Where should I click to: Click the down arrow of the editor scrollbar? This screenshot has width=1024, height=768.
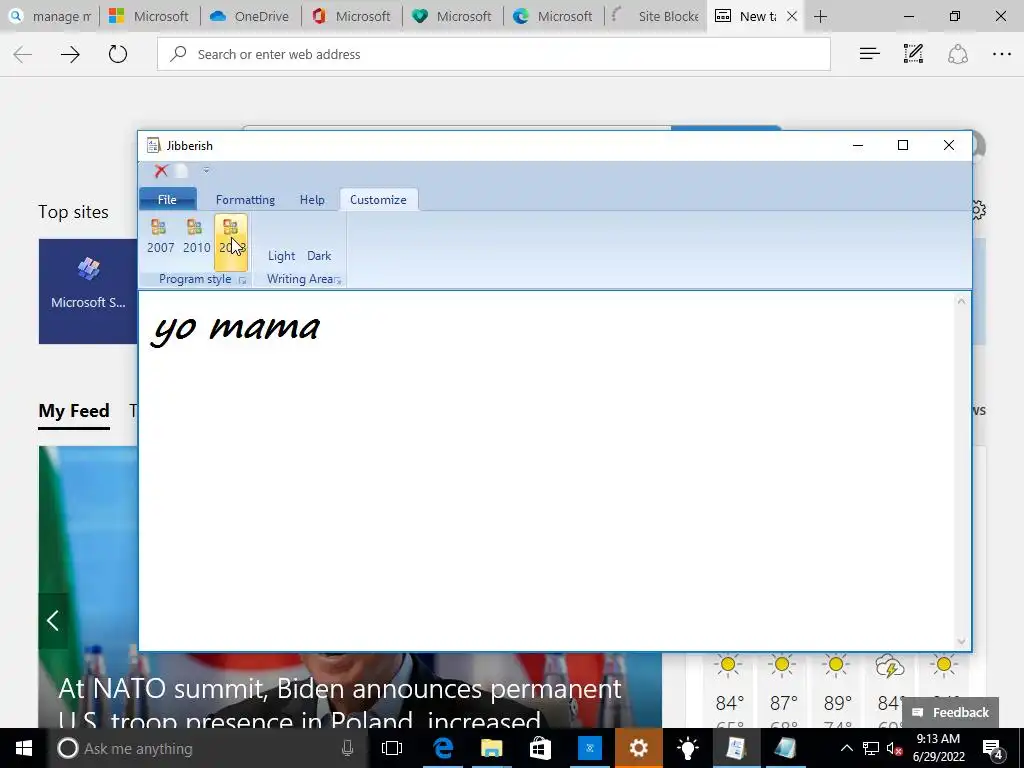(961, 641)
